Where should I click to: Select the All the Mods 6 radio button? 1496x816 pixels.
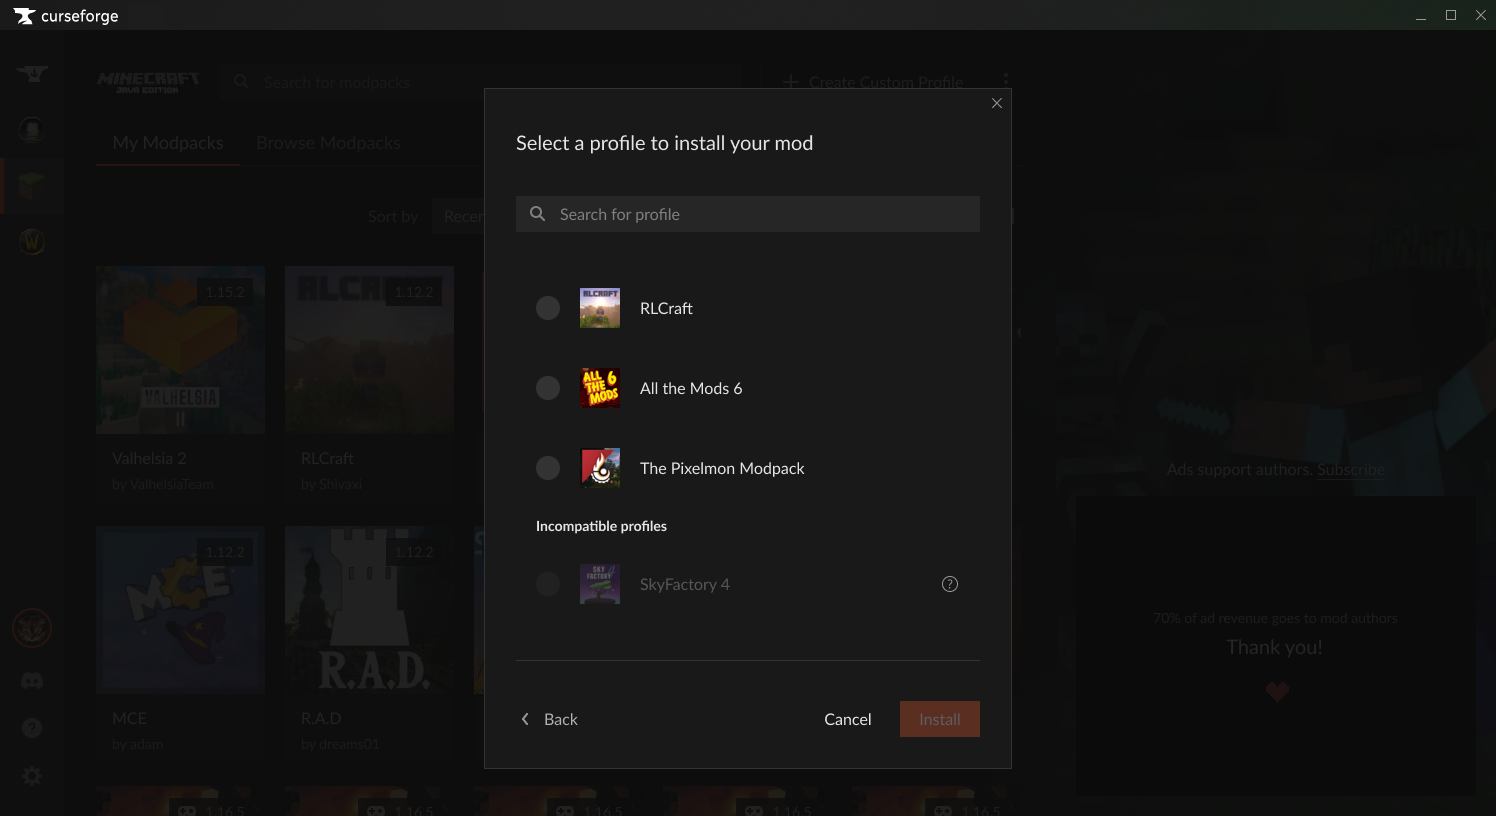(548, 388)
